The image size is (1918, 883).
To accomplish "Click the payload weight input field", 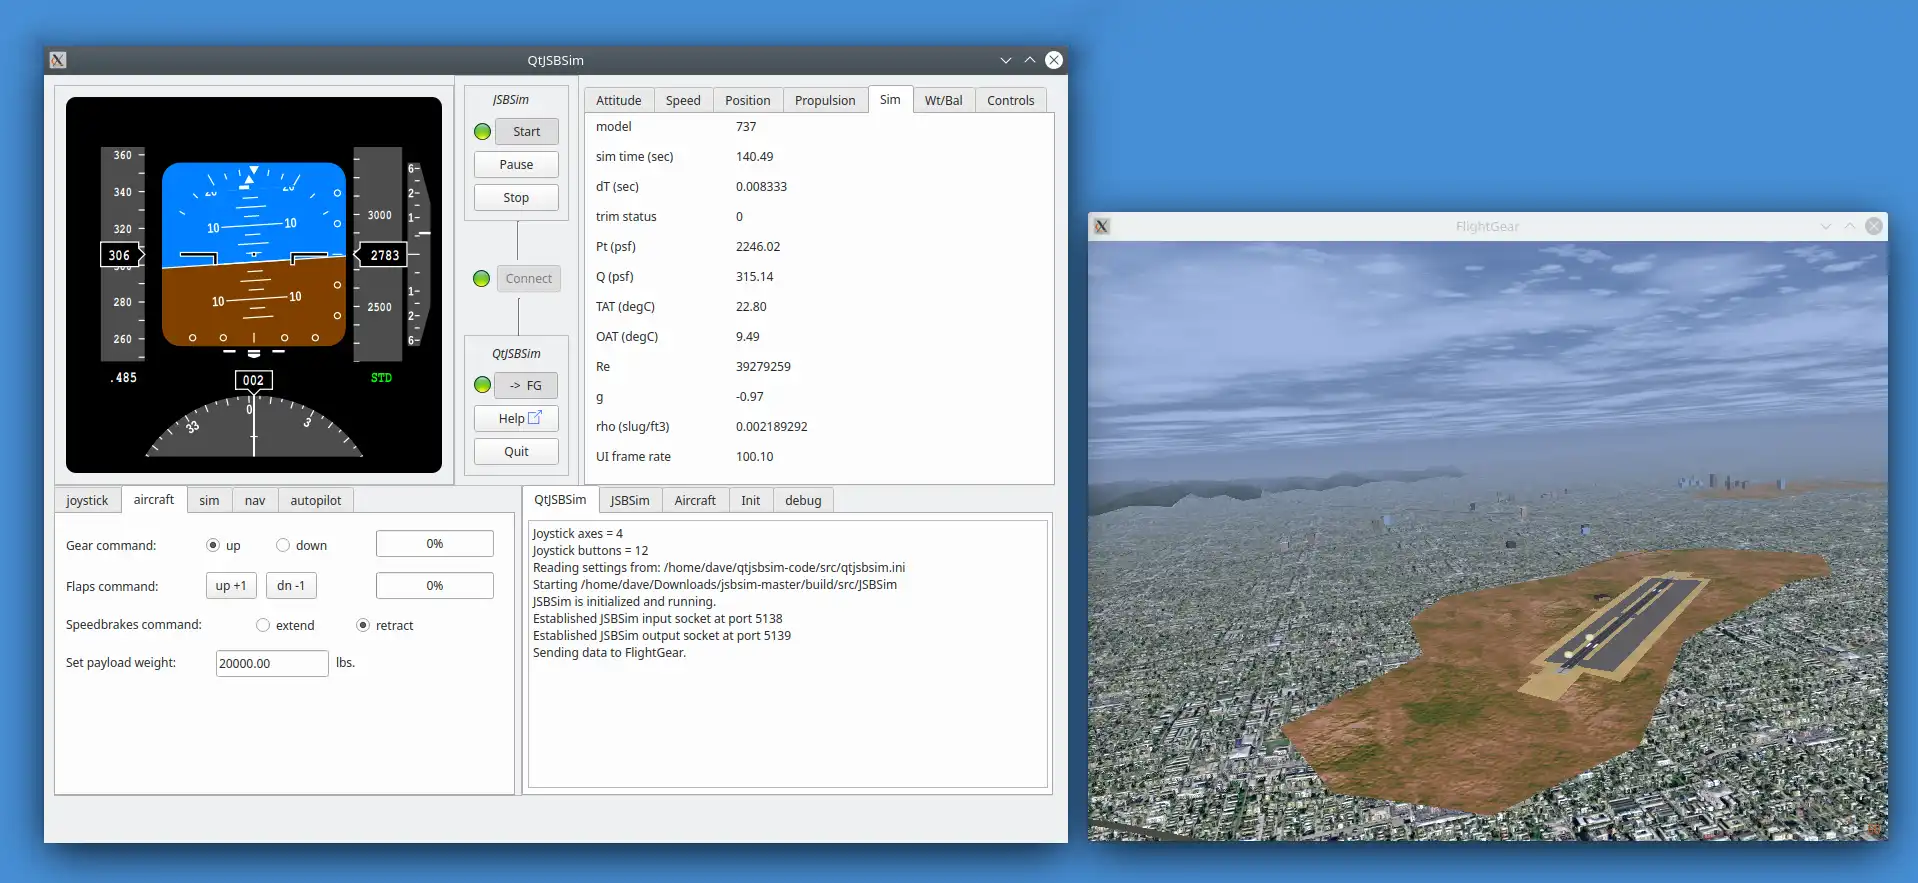I will 272,663.
